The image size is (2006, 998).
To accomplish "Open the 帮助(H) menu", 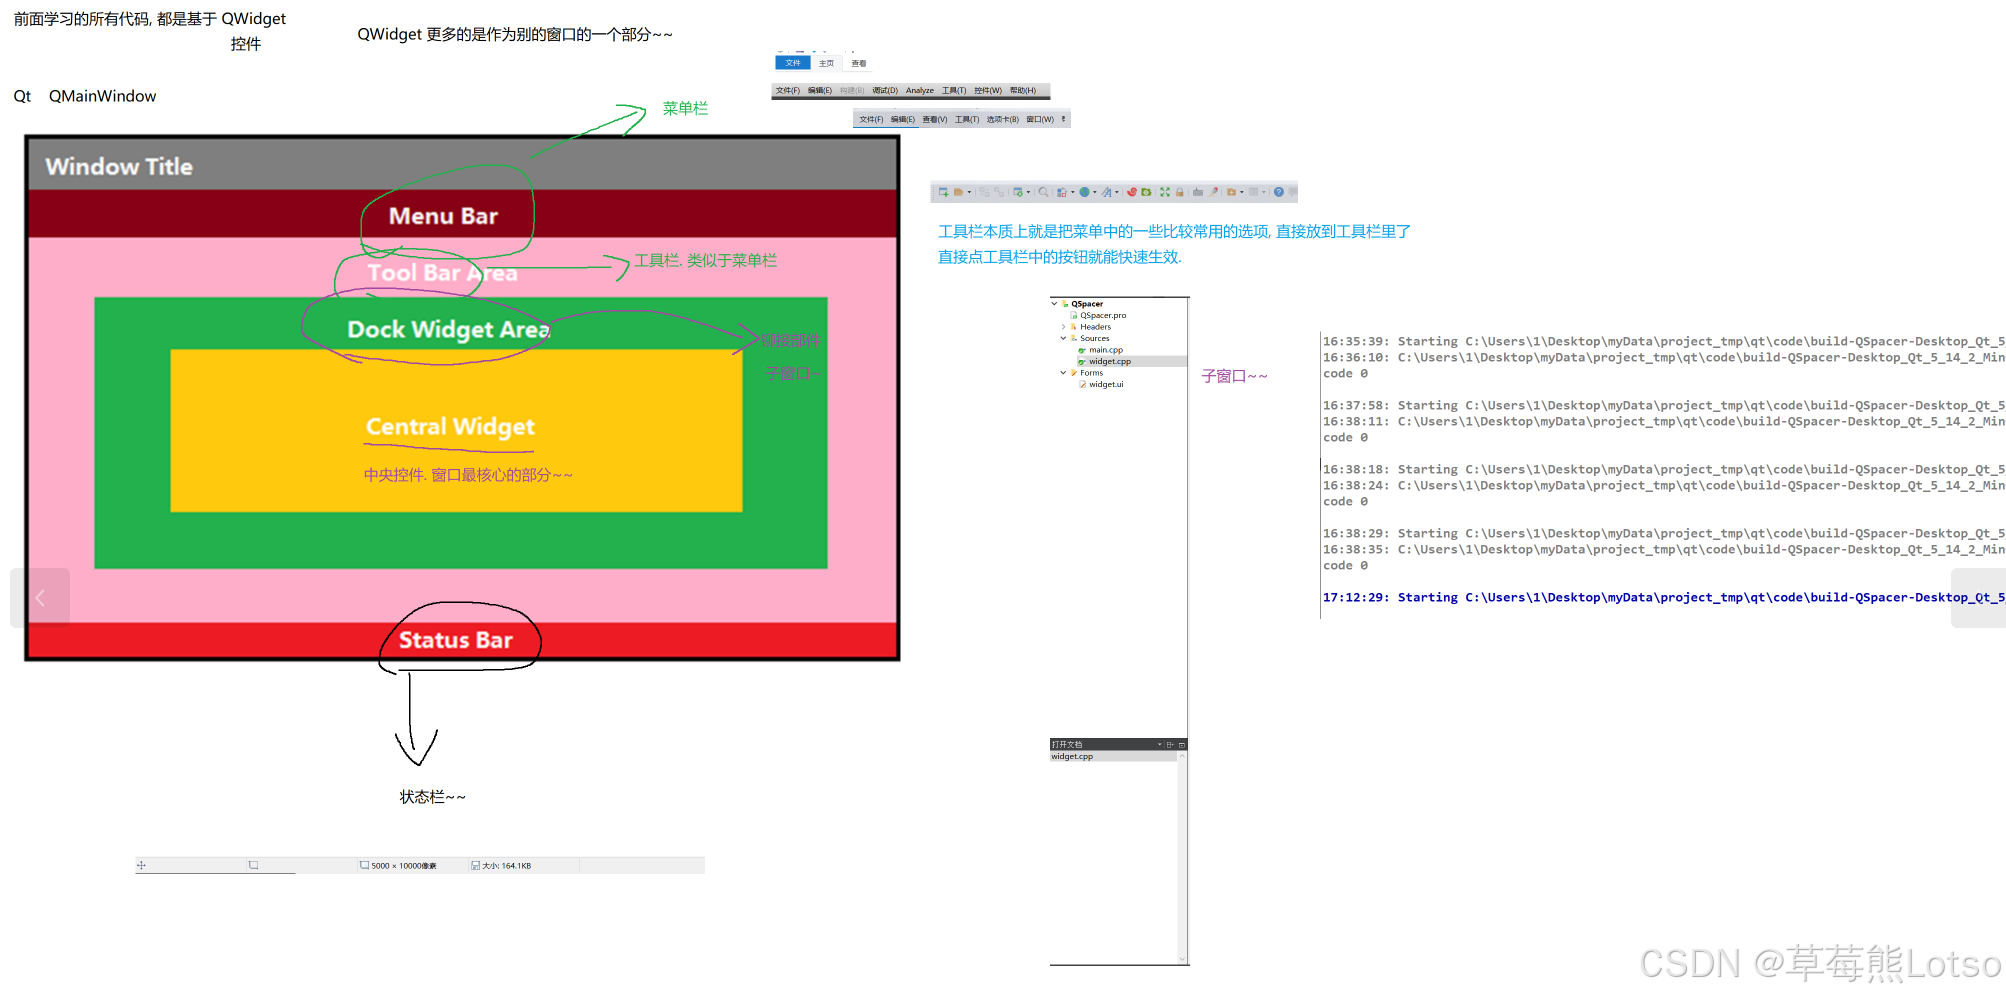I will pyautogui.click(x=1023, y=91).
